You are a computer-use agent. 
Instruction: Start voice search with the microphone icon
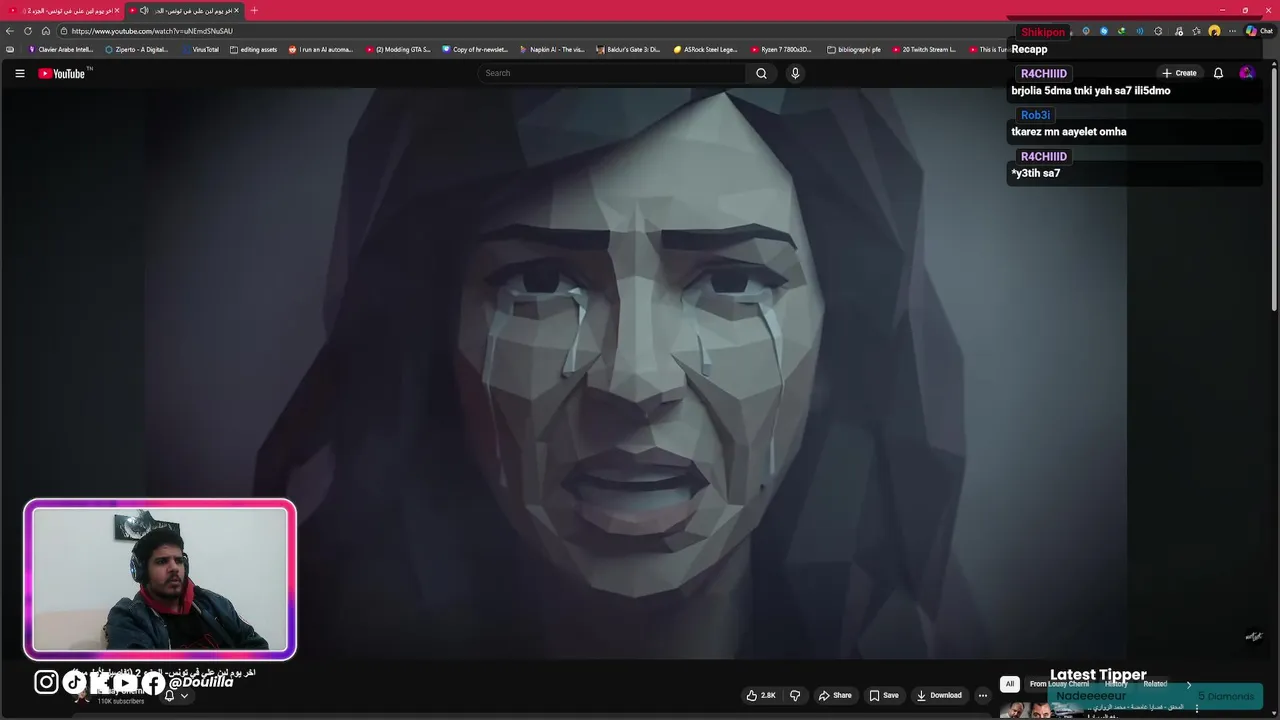(x=795, y=73)
